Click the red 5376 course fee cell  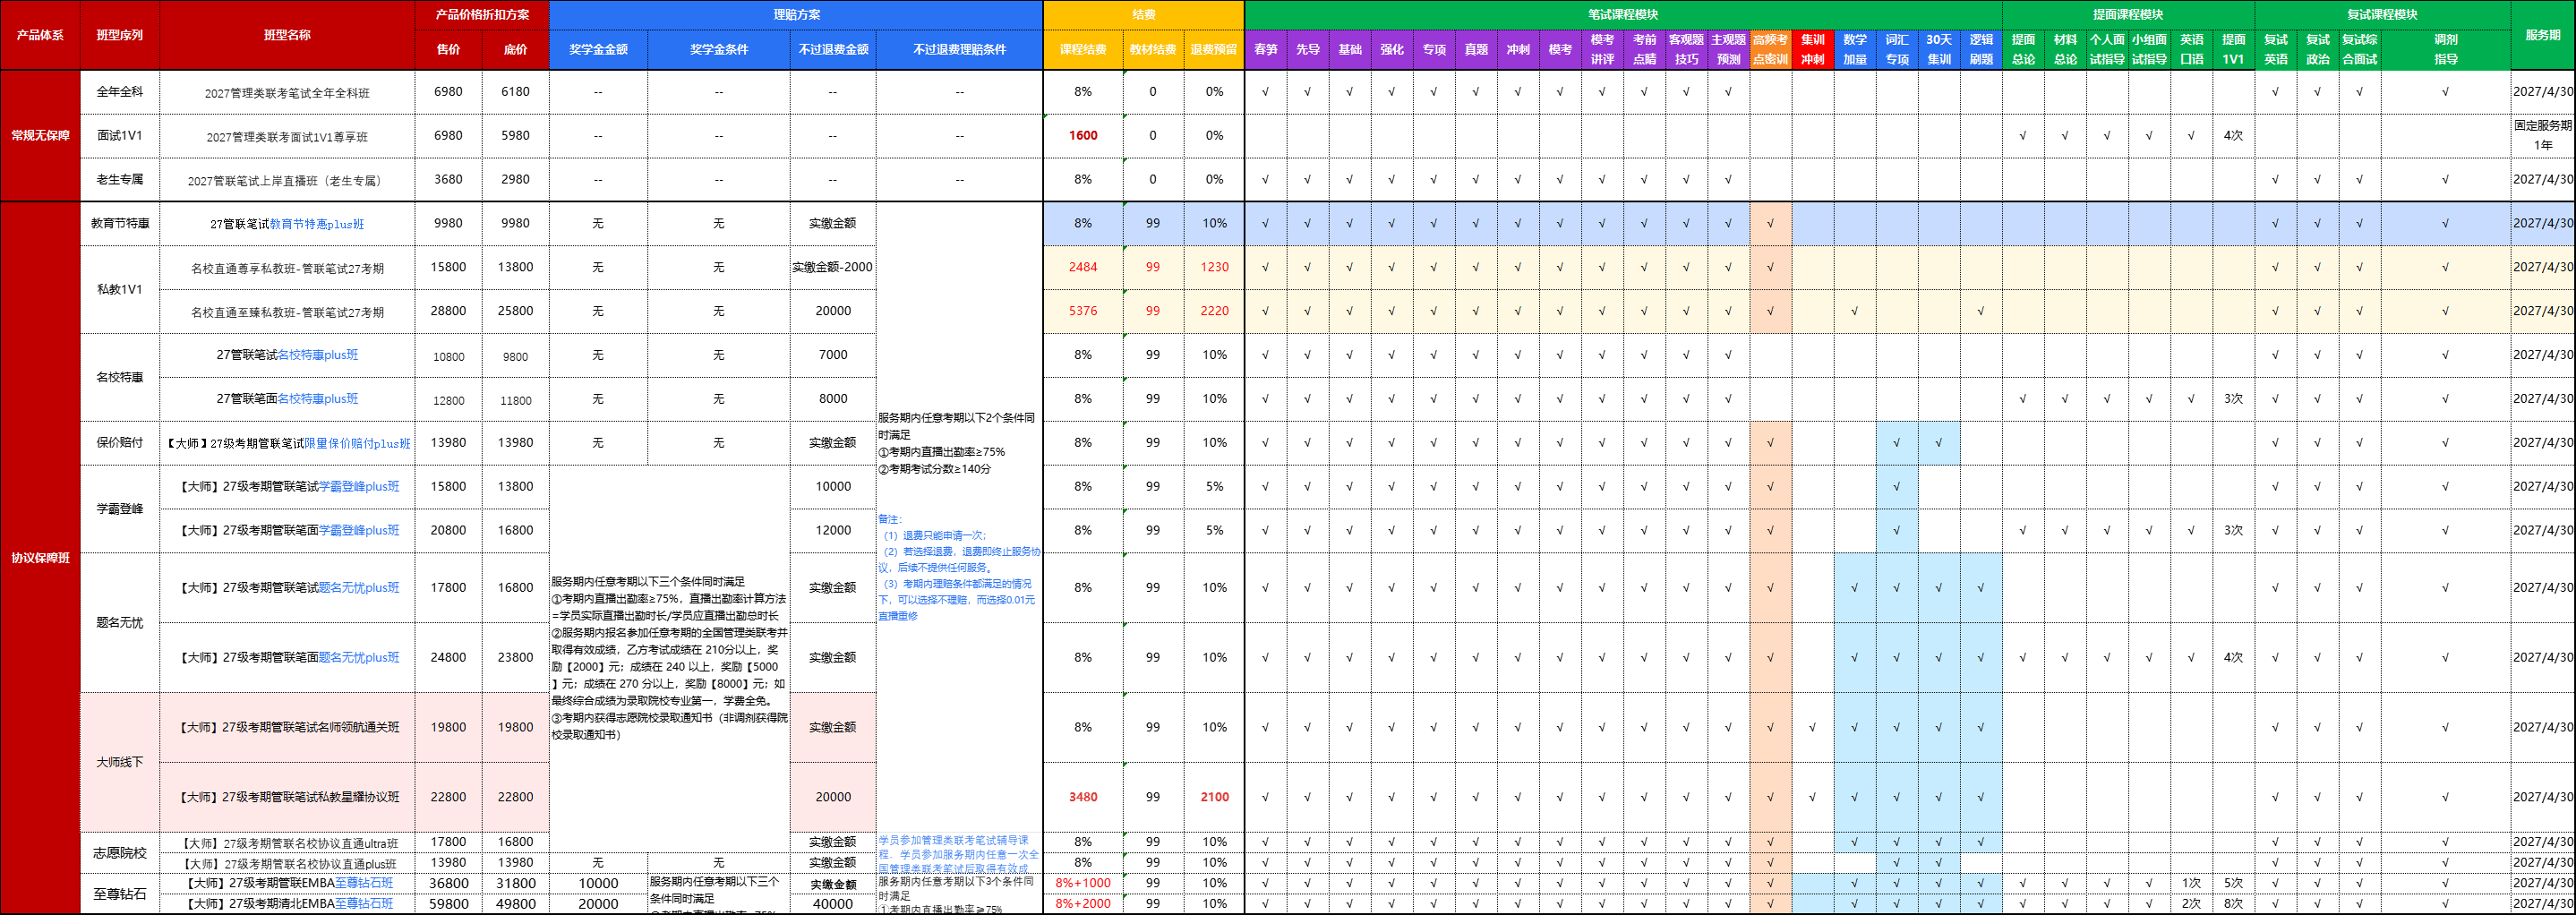(x=1083, y=311)
